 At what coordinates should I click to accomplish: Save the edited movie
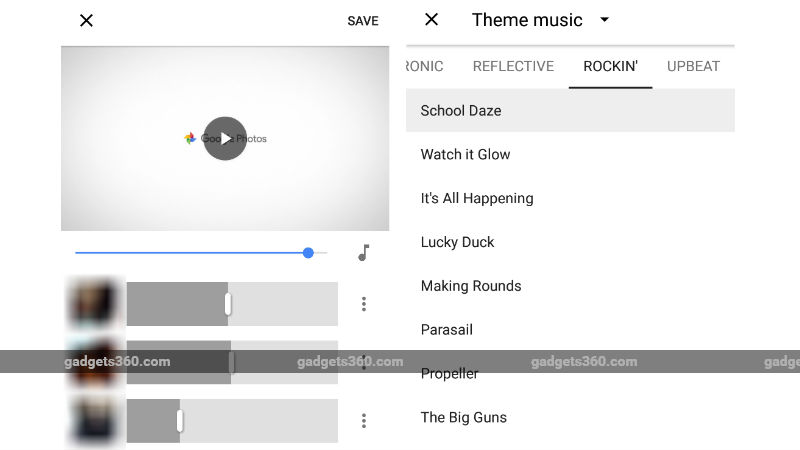point(363,21)
